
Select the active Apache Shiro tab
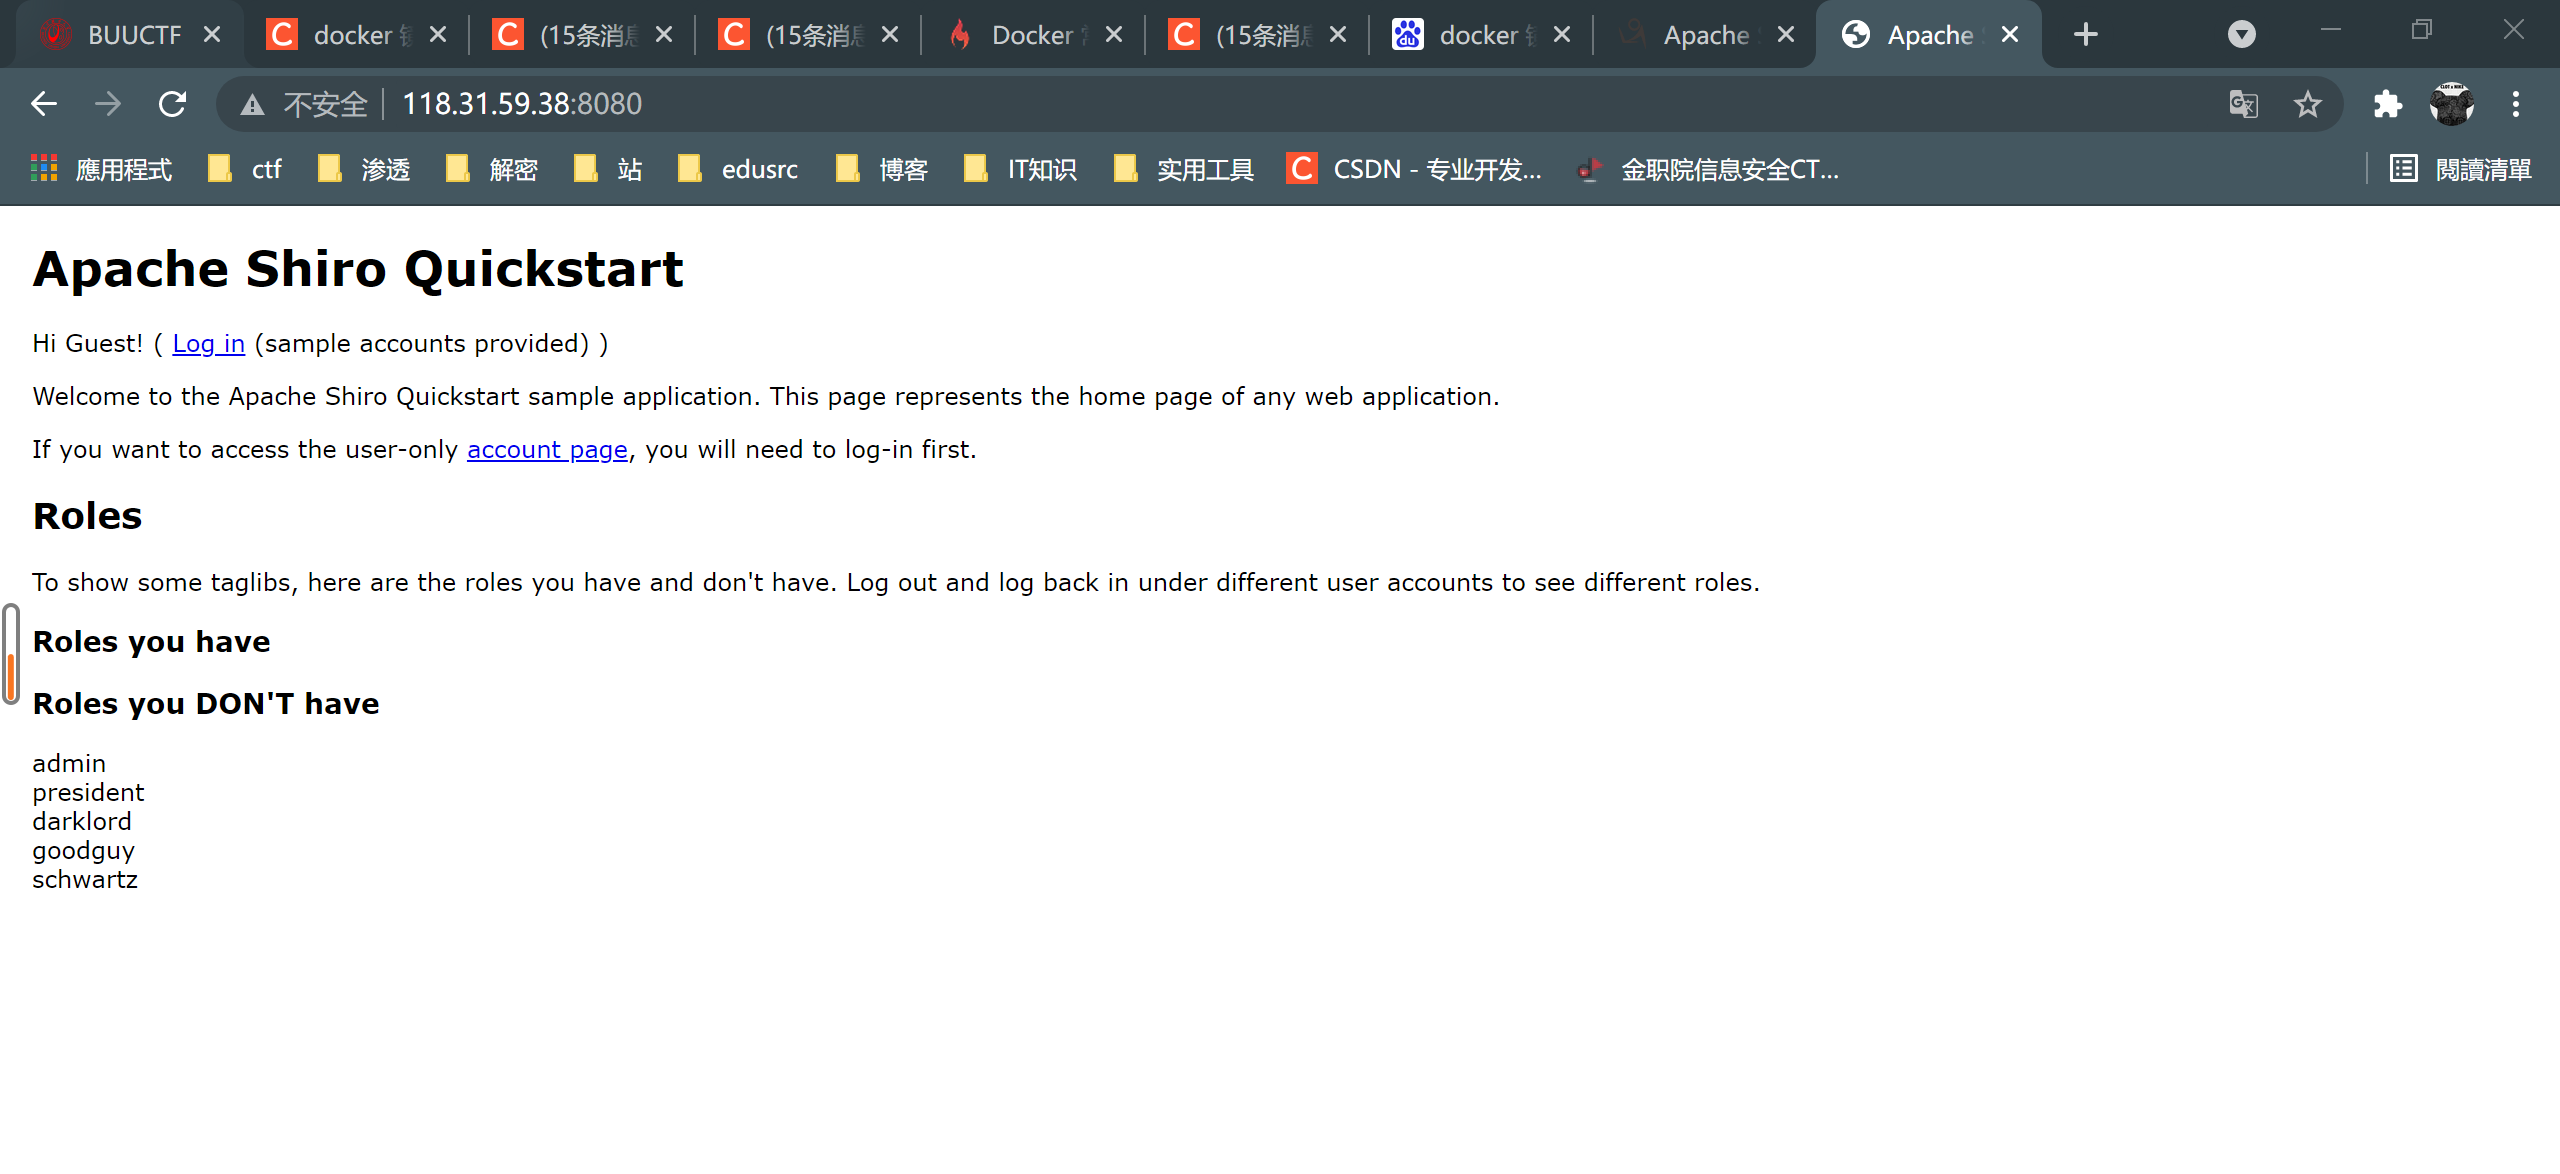[1926, 35]
